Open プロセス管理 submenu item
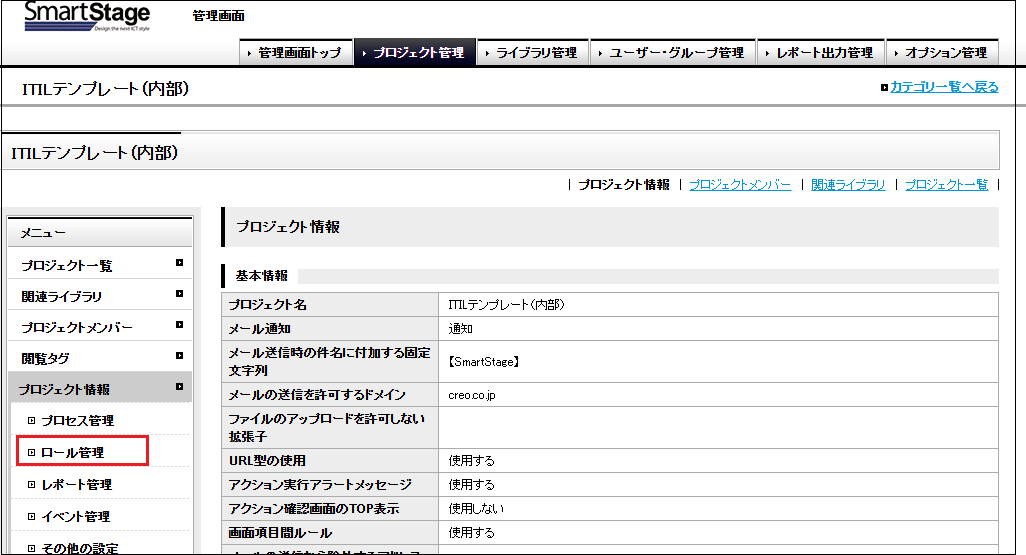 pyautogui.click(x=77, y=420)
